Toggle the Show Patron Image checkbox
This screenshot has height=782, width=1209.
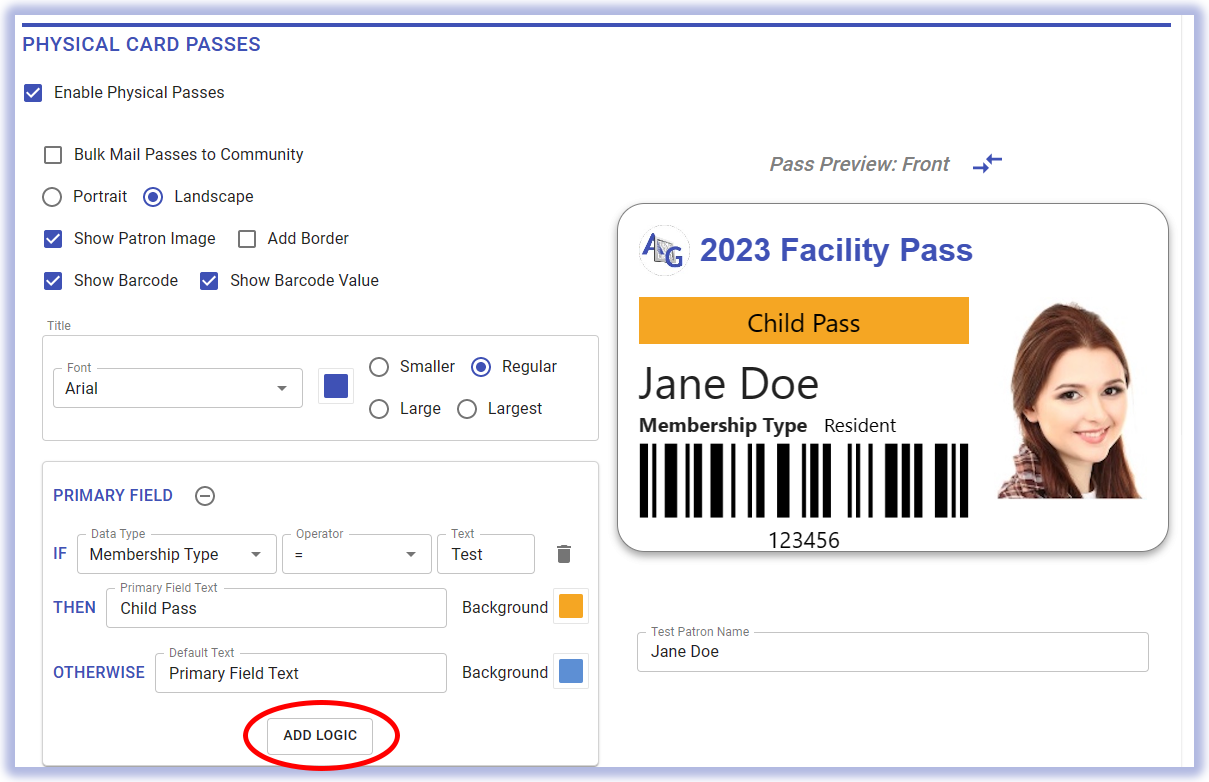[x=53, y=239]
